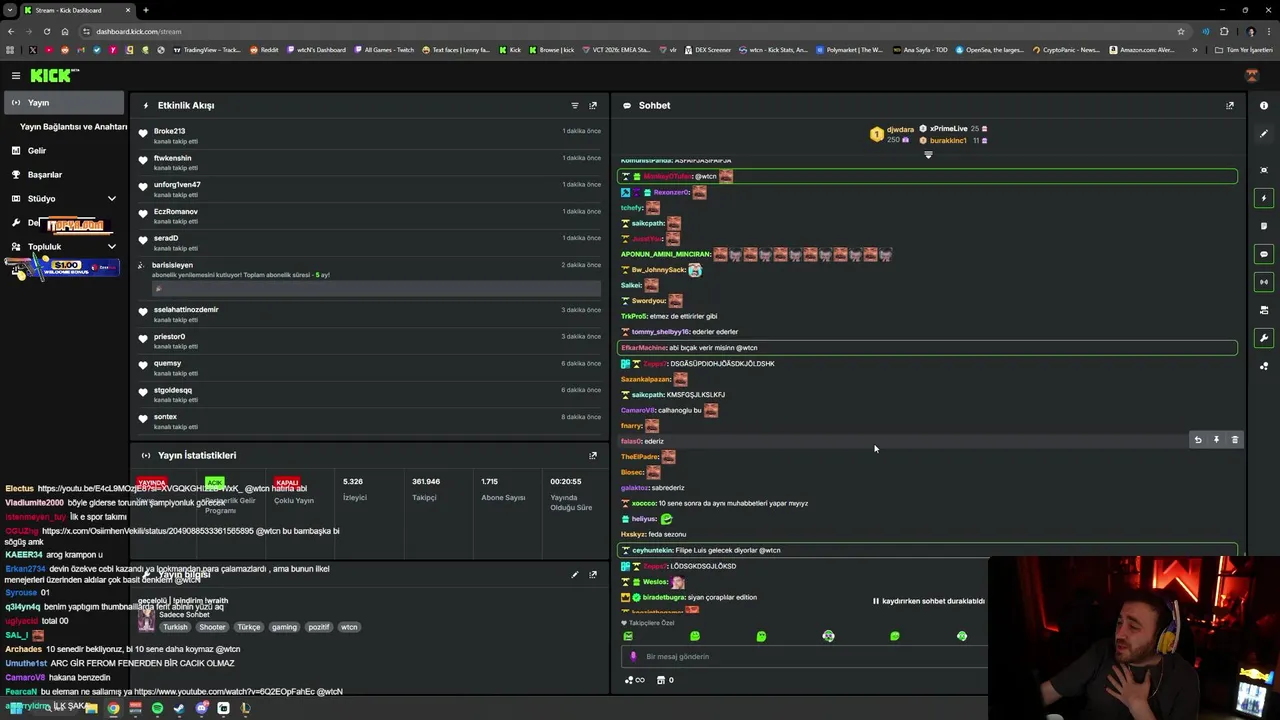Go to the browser home page
This screenshot has width=1280, height=720.
pos(65,31)
